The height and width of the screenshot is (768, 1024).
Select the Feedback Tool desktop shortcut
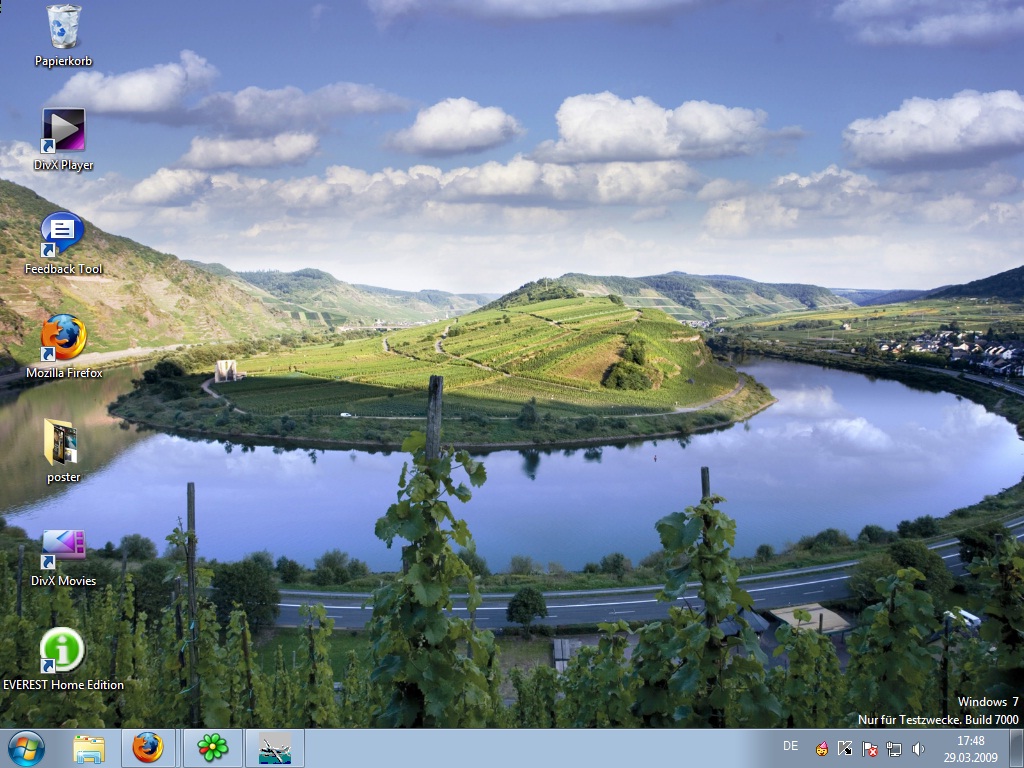(x=63, y=234)
